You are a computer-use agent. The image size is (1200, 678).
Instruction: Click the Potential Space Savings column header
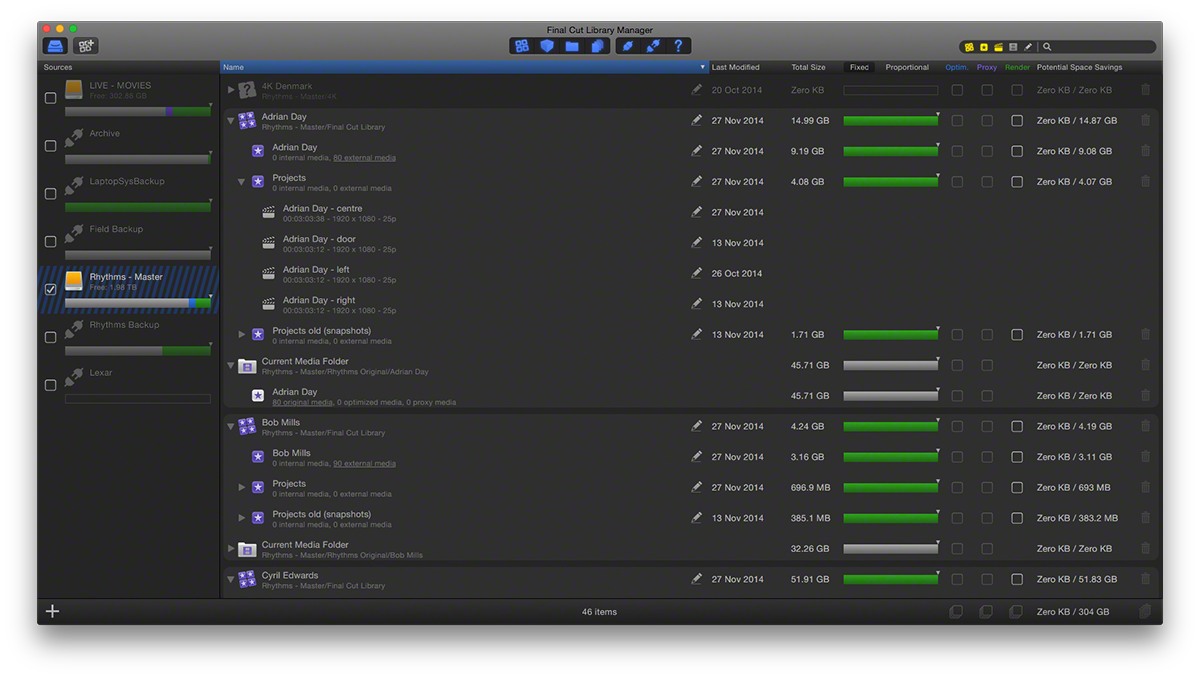1079,67
